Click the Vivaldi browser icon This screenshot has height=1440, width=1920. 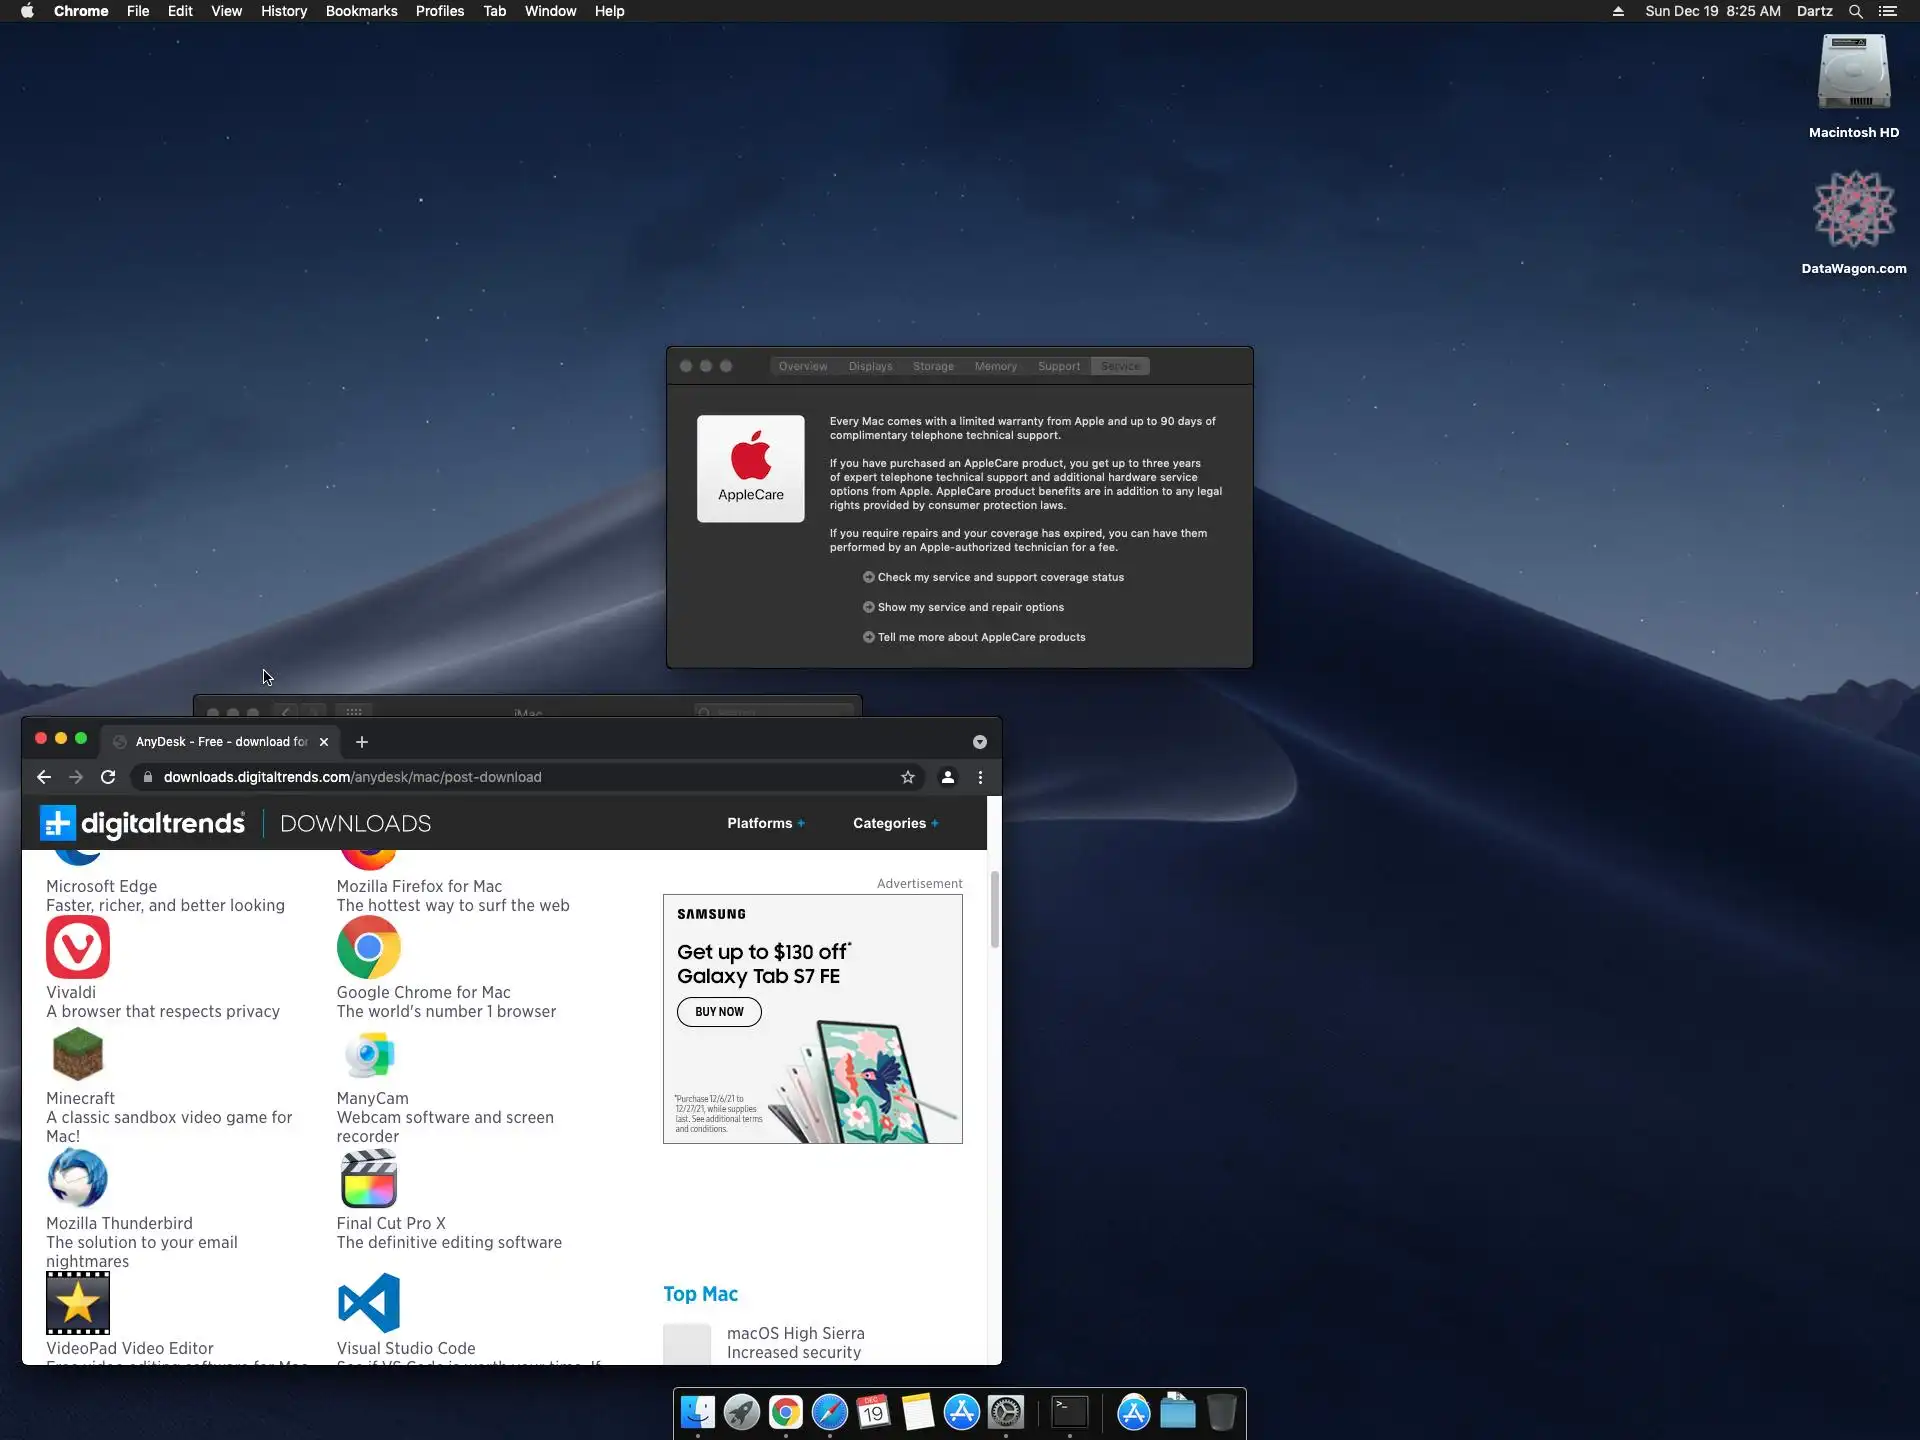[78, 947]
